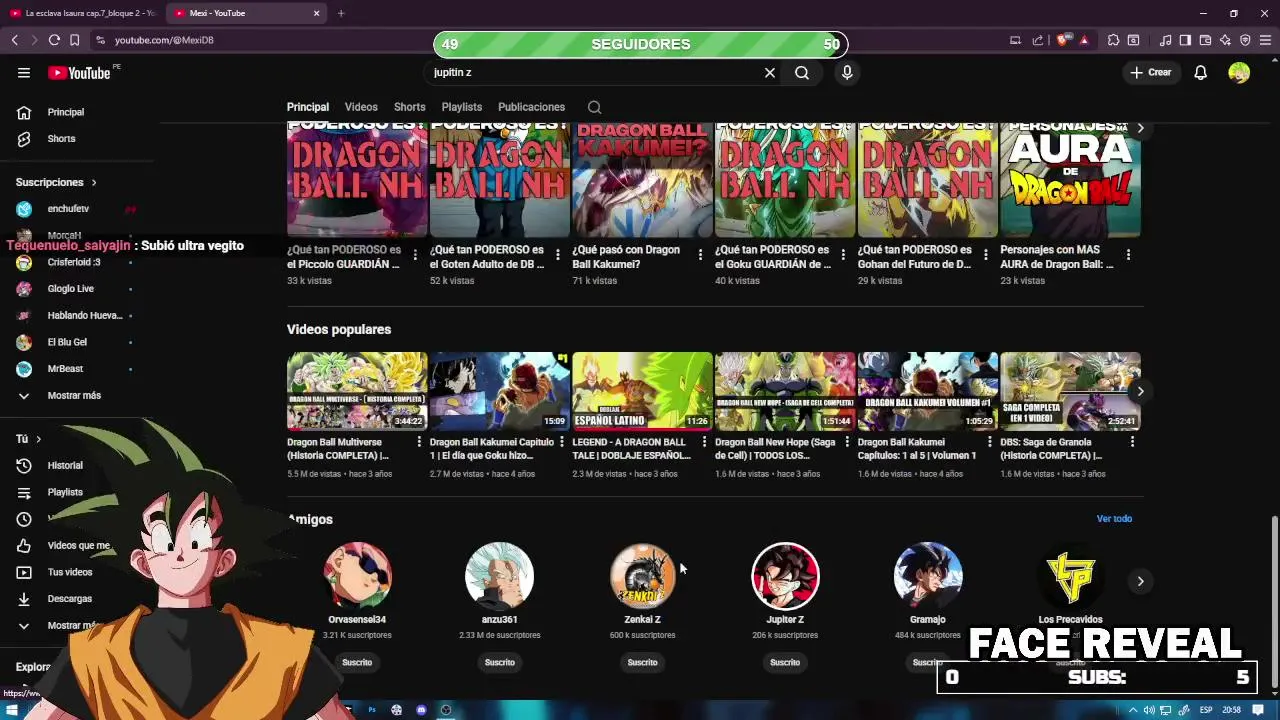This screenshot has width=1280, height=720.
Task: Open the browser extensions puzzle icon
Action: point(1113,40)
